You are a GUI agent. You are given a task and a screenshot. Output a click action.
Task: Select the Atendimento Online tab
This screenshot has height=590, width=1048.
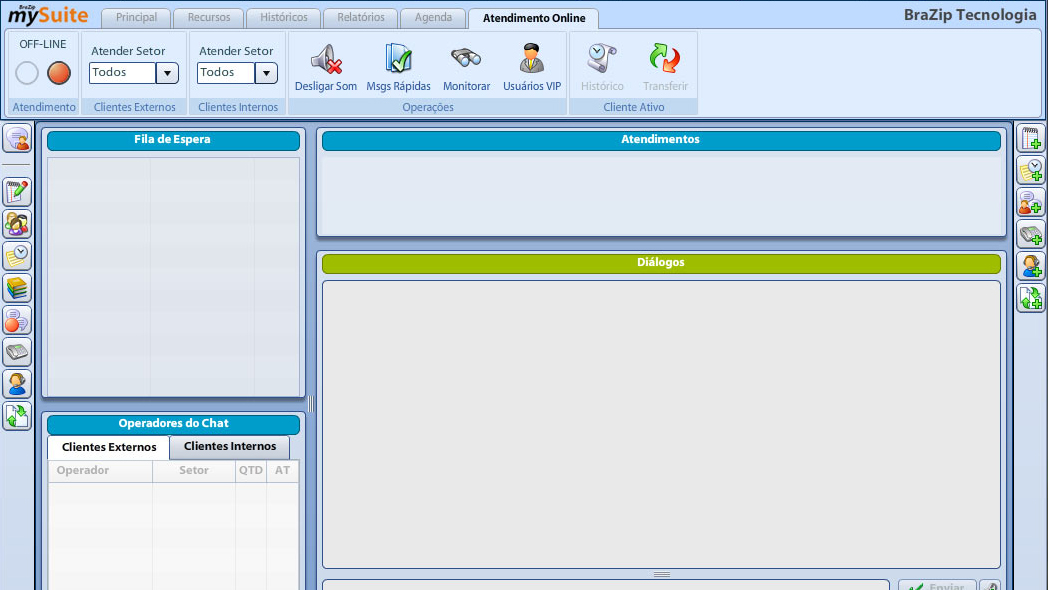pos(534,18)
